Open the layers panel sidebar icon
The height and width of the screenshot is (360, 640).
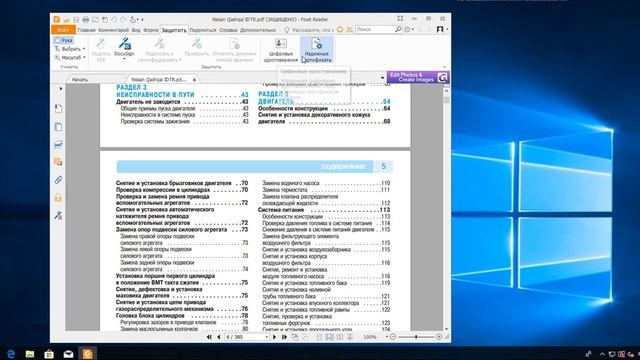[58, 144]
